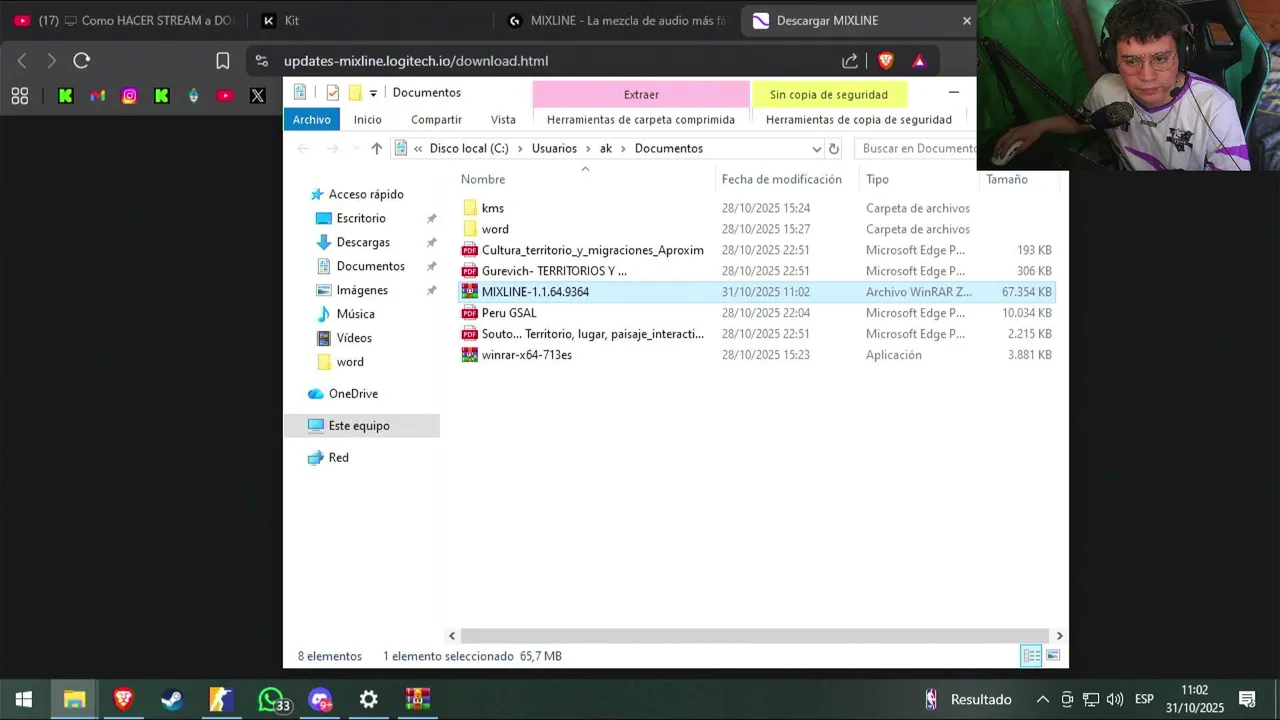Open the X (Twitter) bookmark
Screen dimensions: 1280x720
pyautogui.click(x=257, y=96)
